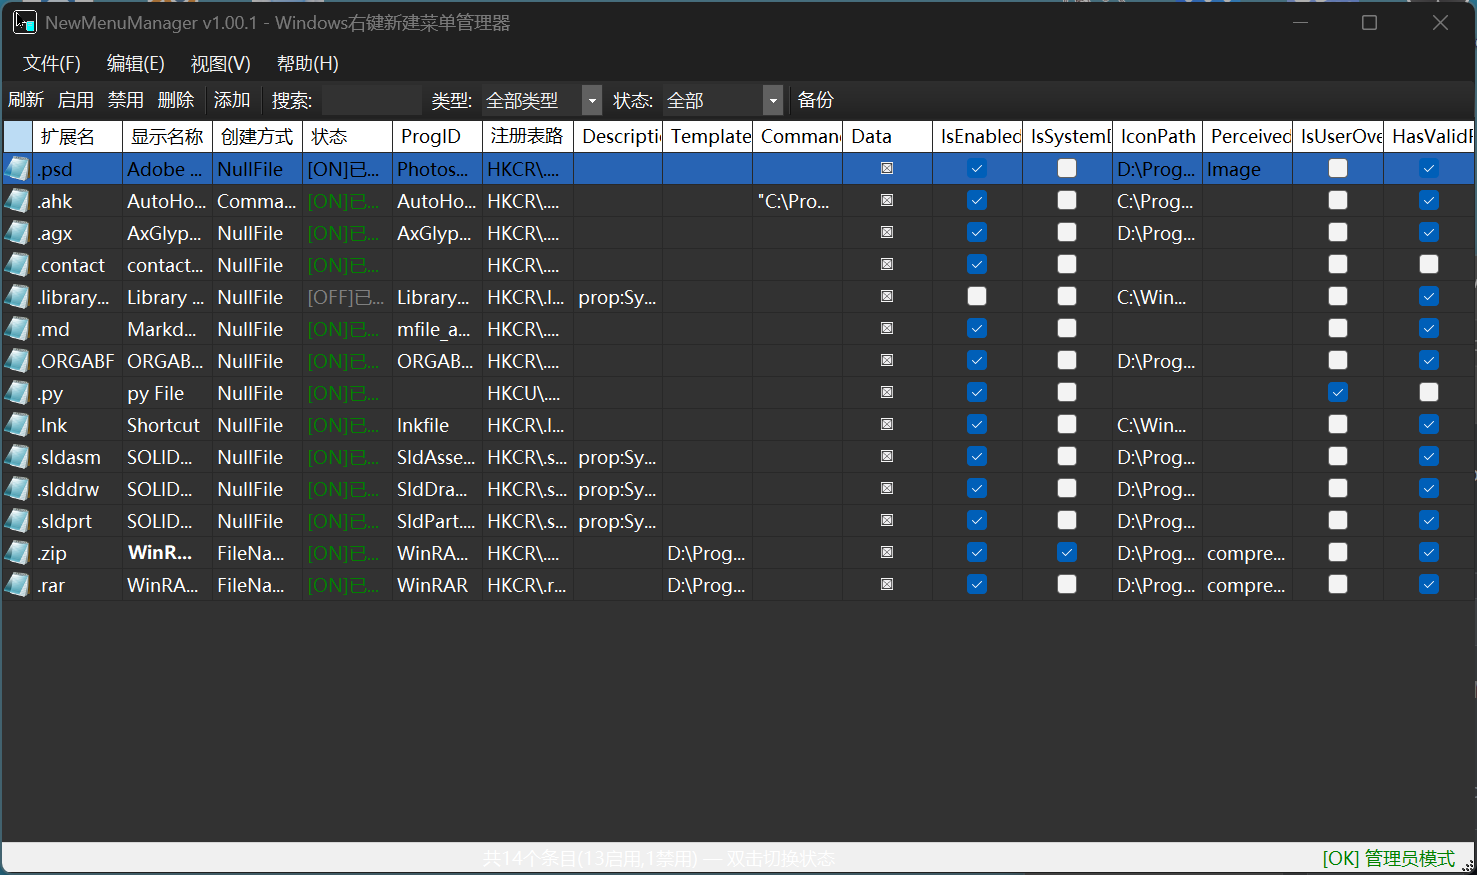Toggle HasValid checkbox for .md row
This screenshot has height=875, width=1477.
1429,329
